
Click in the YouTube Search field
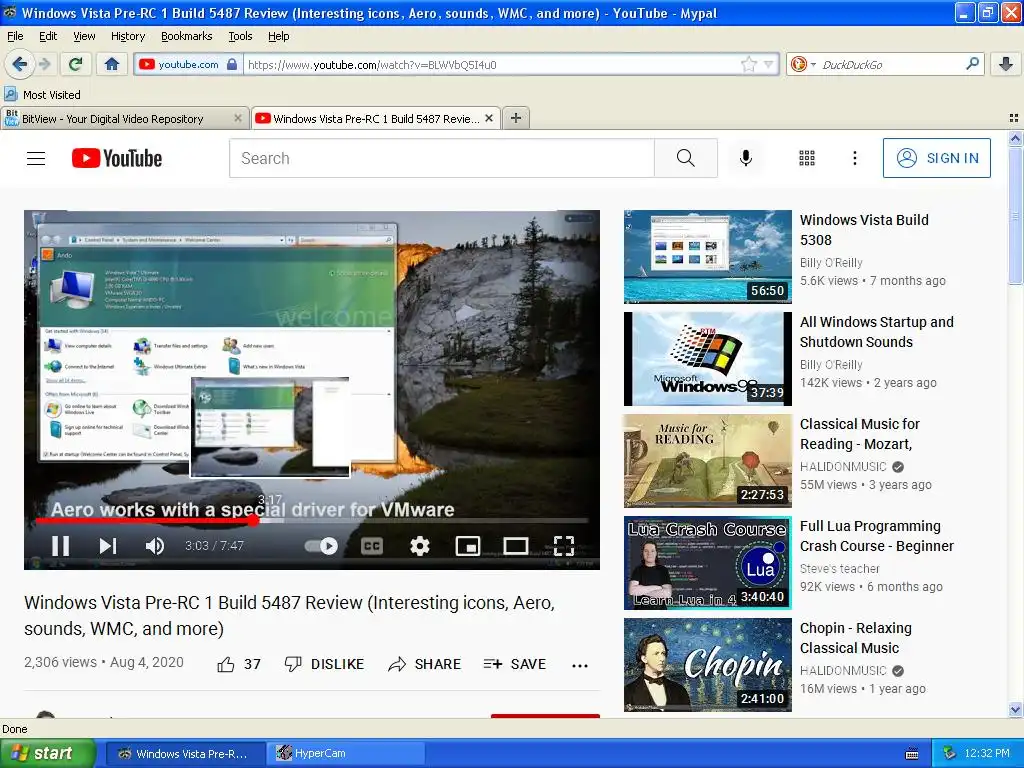click(441, 158)
